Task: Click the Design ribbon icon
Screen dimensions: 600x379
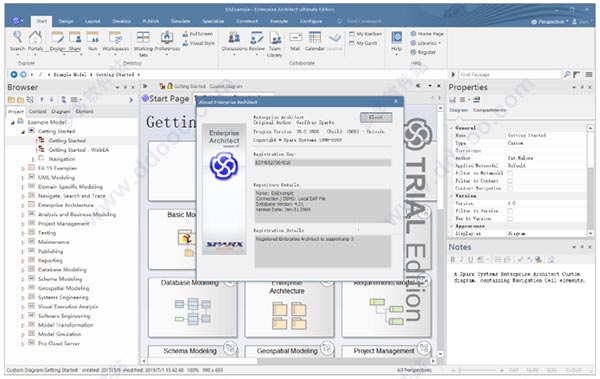Action: [57, 41]
